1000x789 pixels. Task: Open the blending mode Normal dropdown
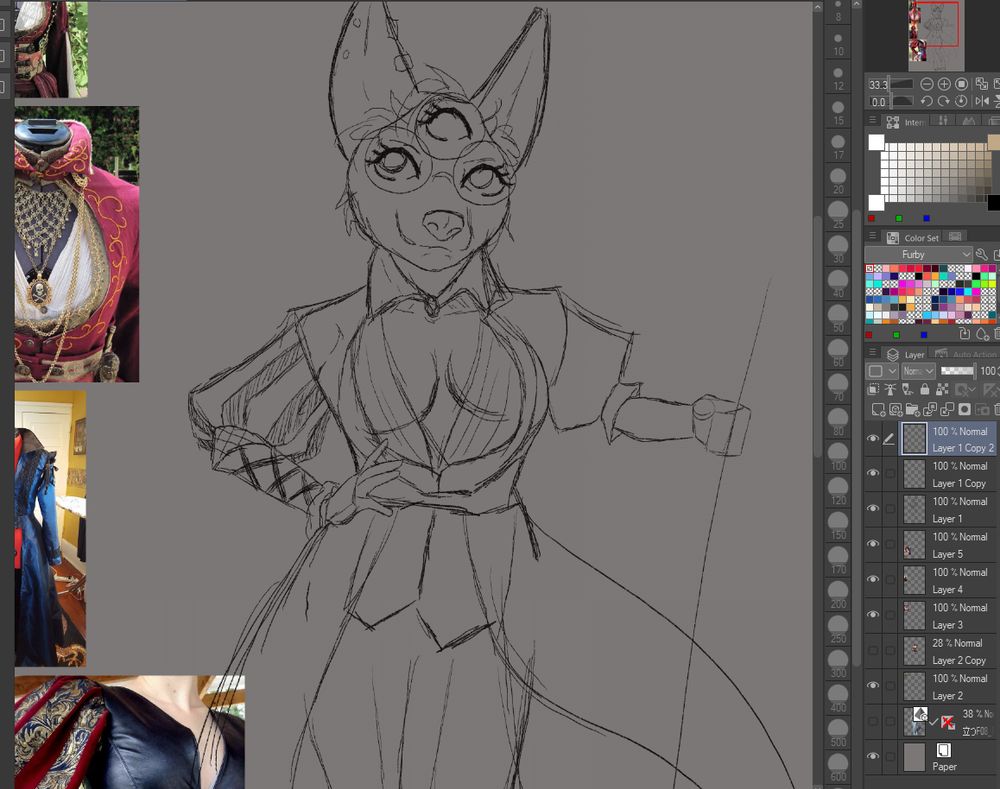tap(918, 371)
